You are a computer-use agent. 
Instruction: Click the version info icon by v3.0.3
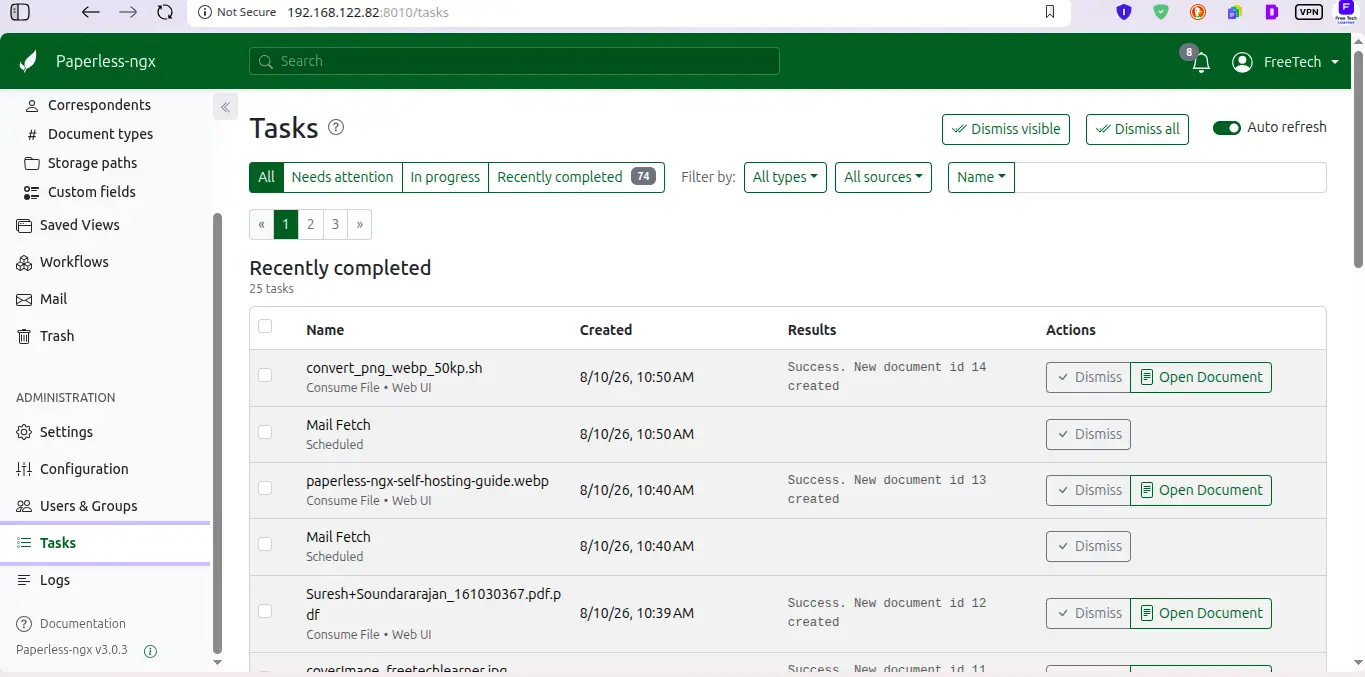[x=150, y=651]
